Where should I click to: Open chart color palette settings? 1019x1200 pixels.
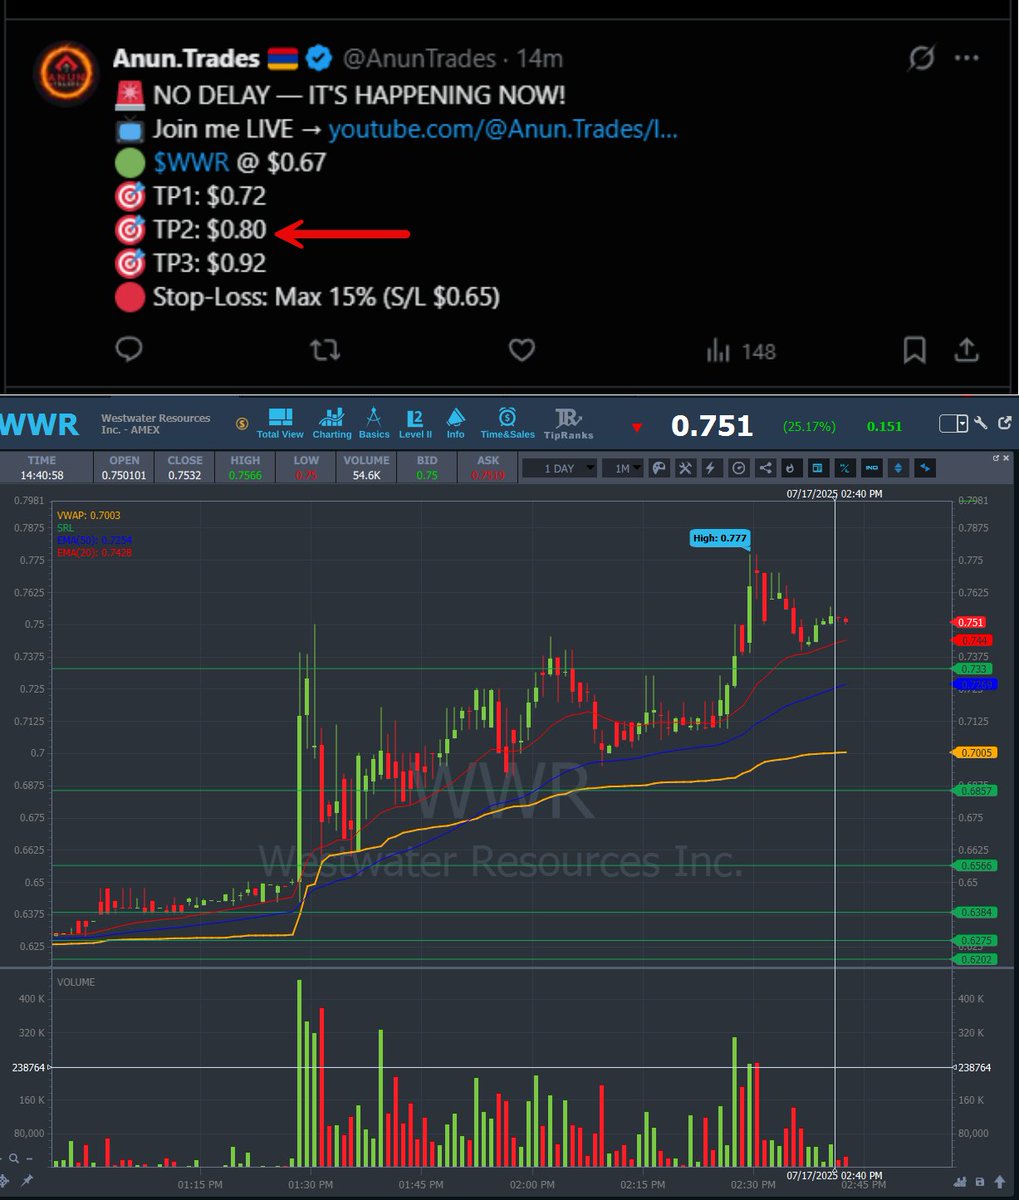[659, 468]
